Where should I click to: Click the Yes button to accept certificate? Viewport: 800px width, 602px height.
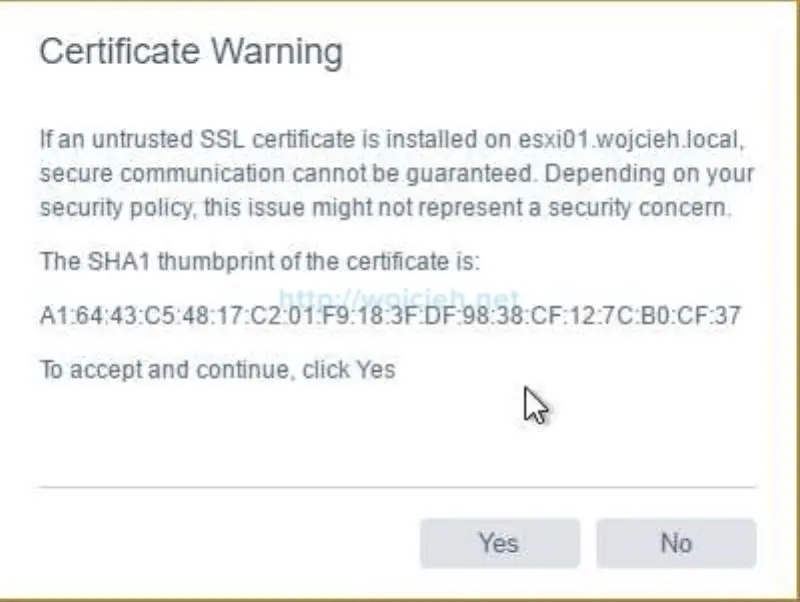499,543
